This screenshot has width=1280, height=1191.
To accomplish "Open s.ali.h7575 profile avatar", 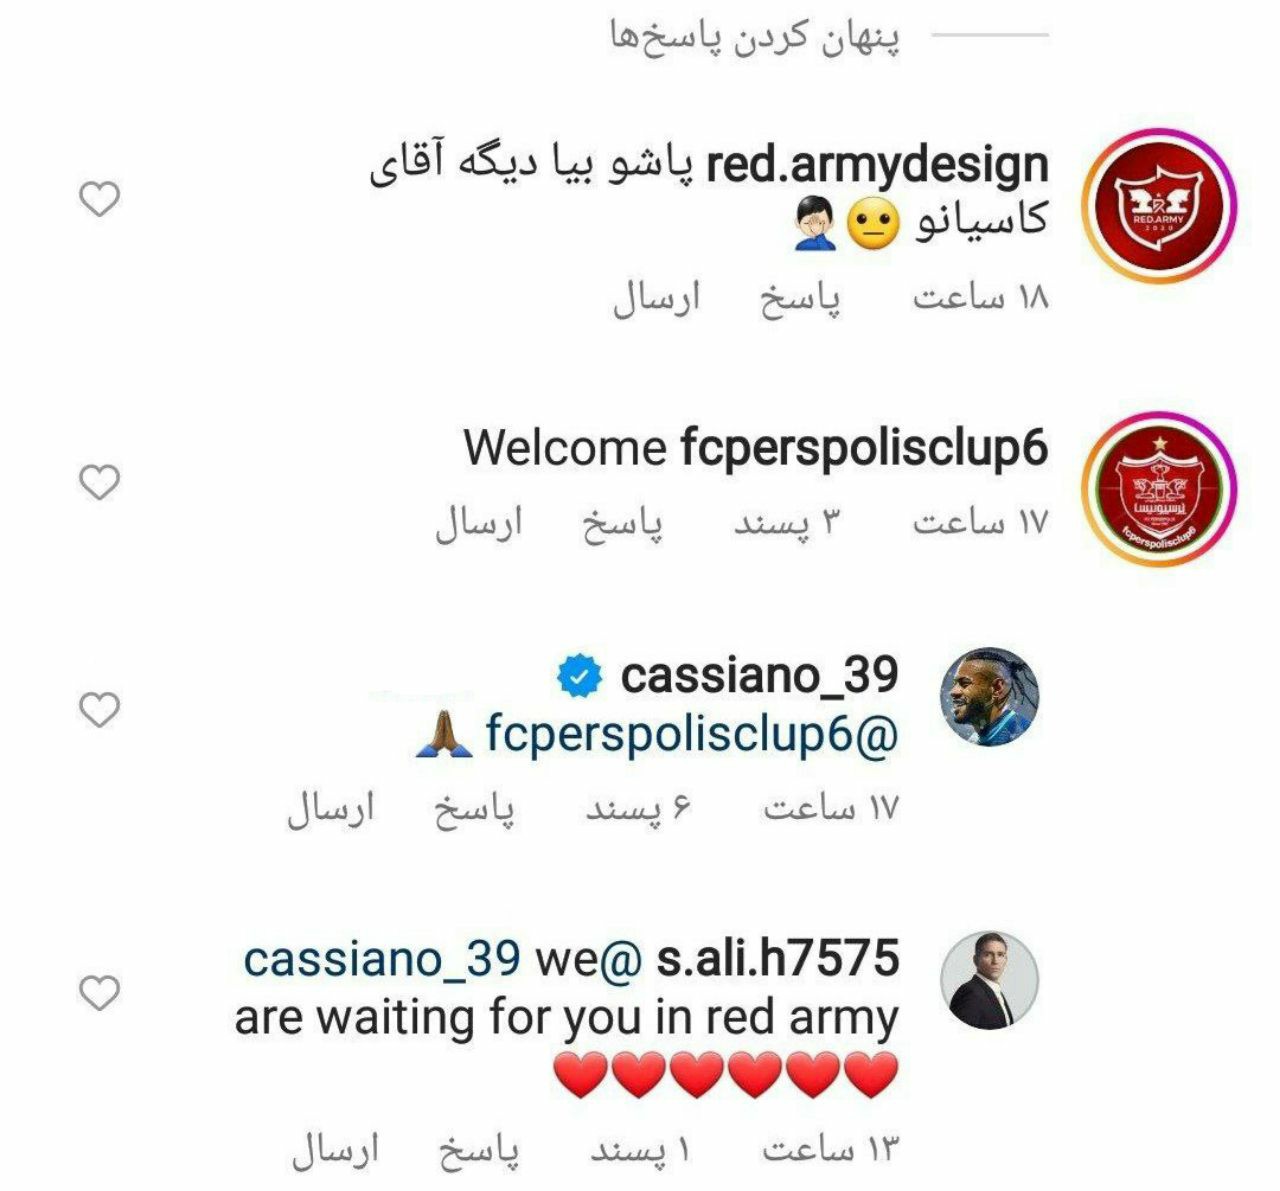I will click(x=992, y=981).
